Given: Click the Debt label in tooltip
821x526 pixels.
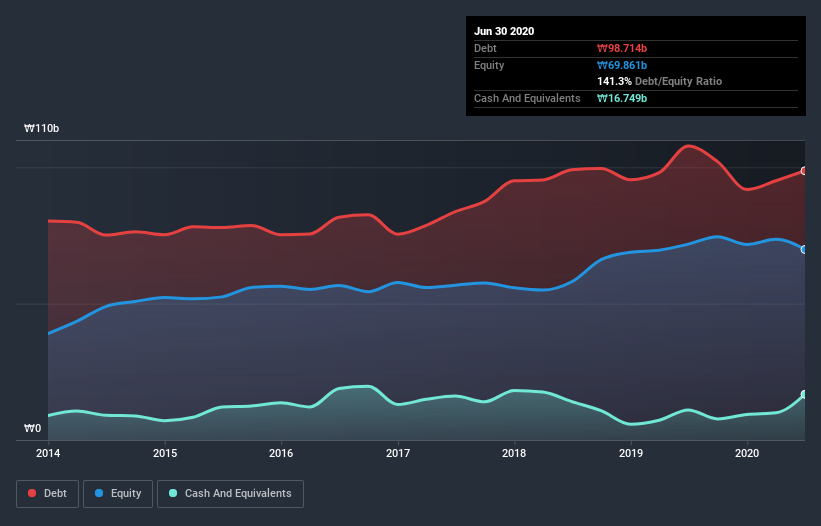Looking at the screenshot, I should tap(485, 48).
